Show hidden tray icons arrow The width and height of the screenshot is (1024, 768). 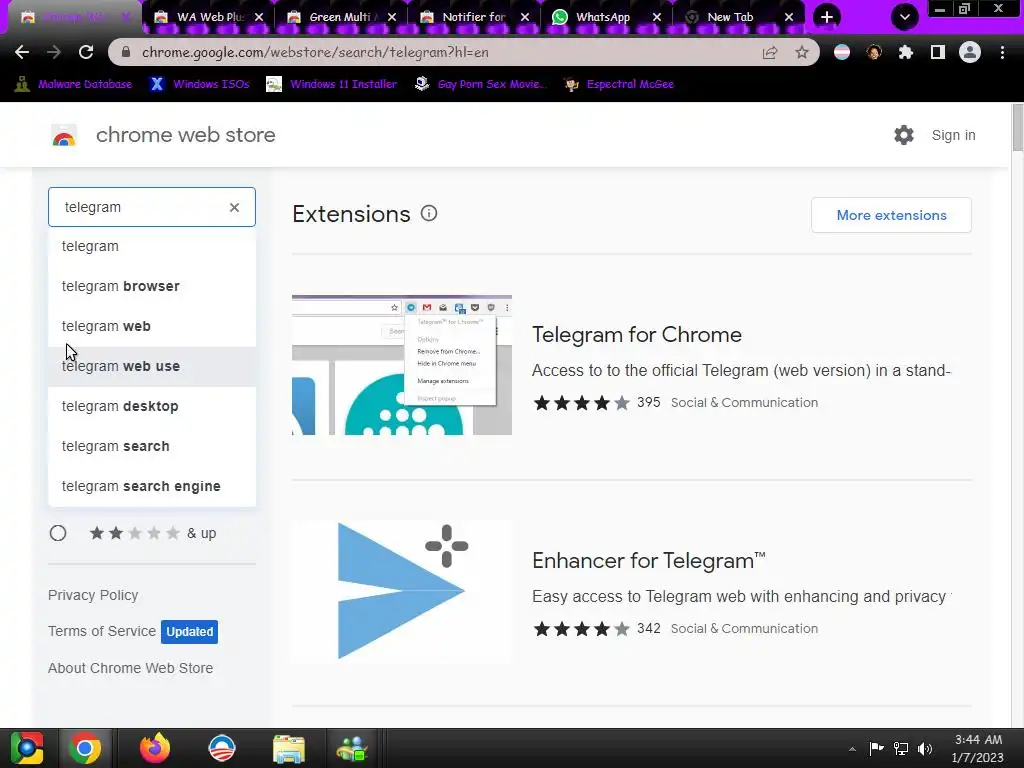point(852,749)
